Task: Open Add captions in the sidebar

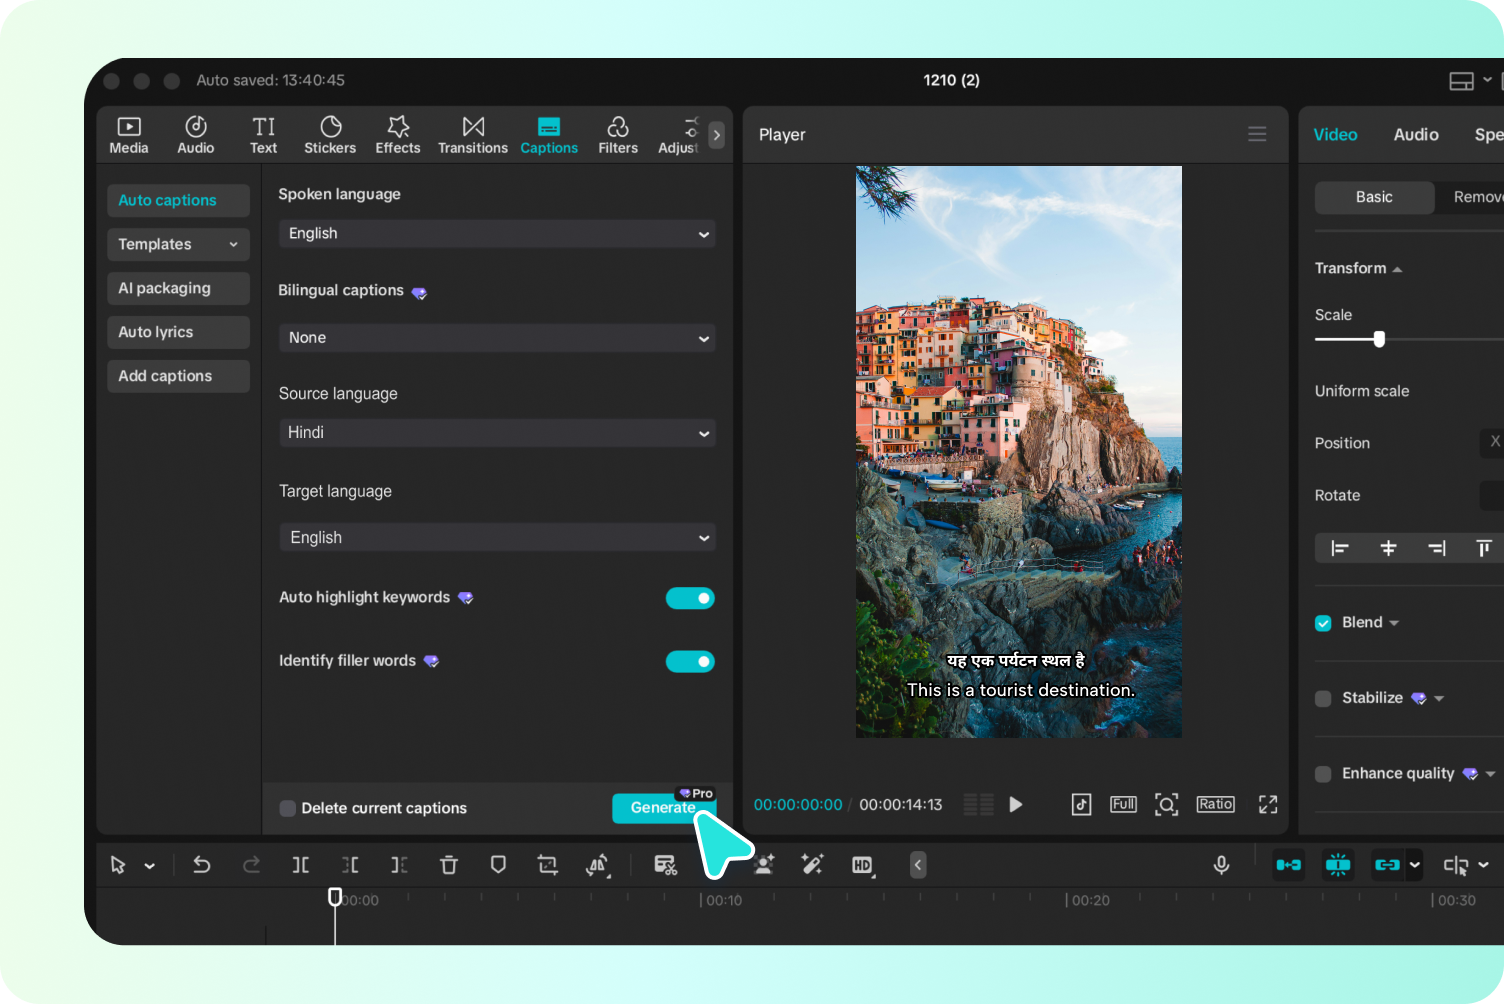Action: coord(178,376)
